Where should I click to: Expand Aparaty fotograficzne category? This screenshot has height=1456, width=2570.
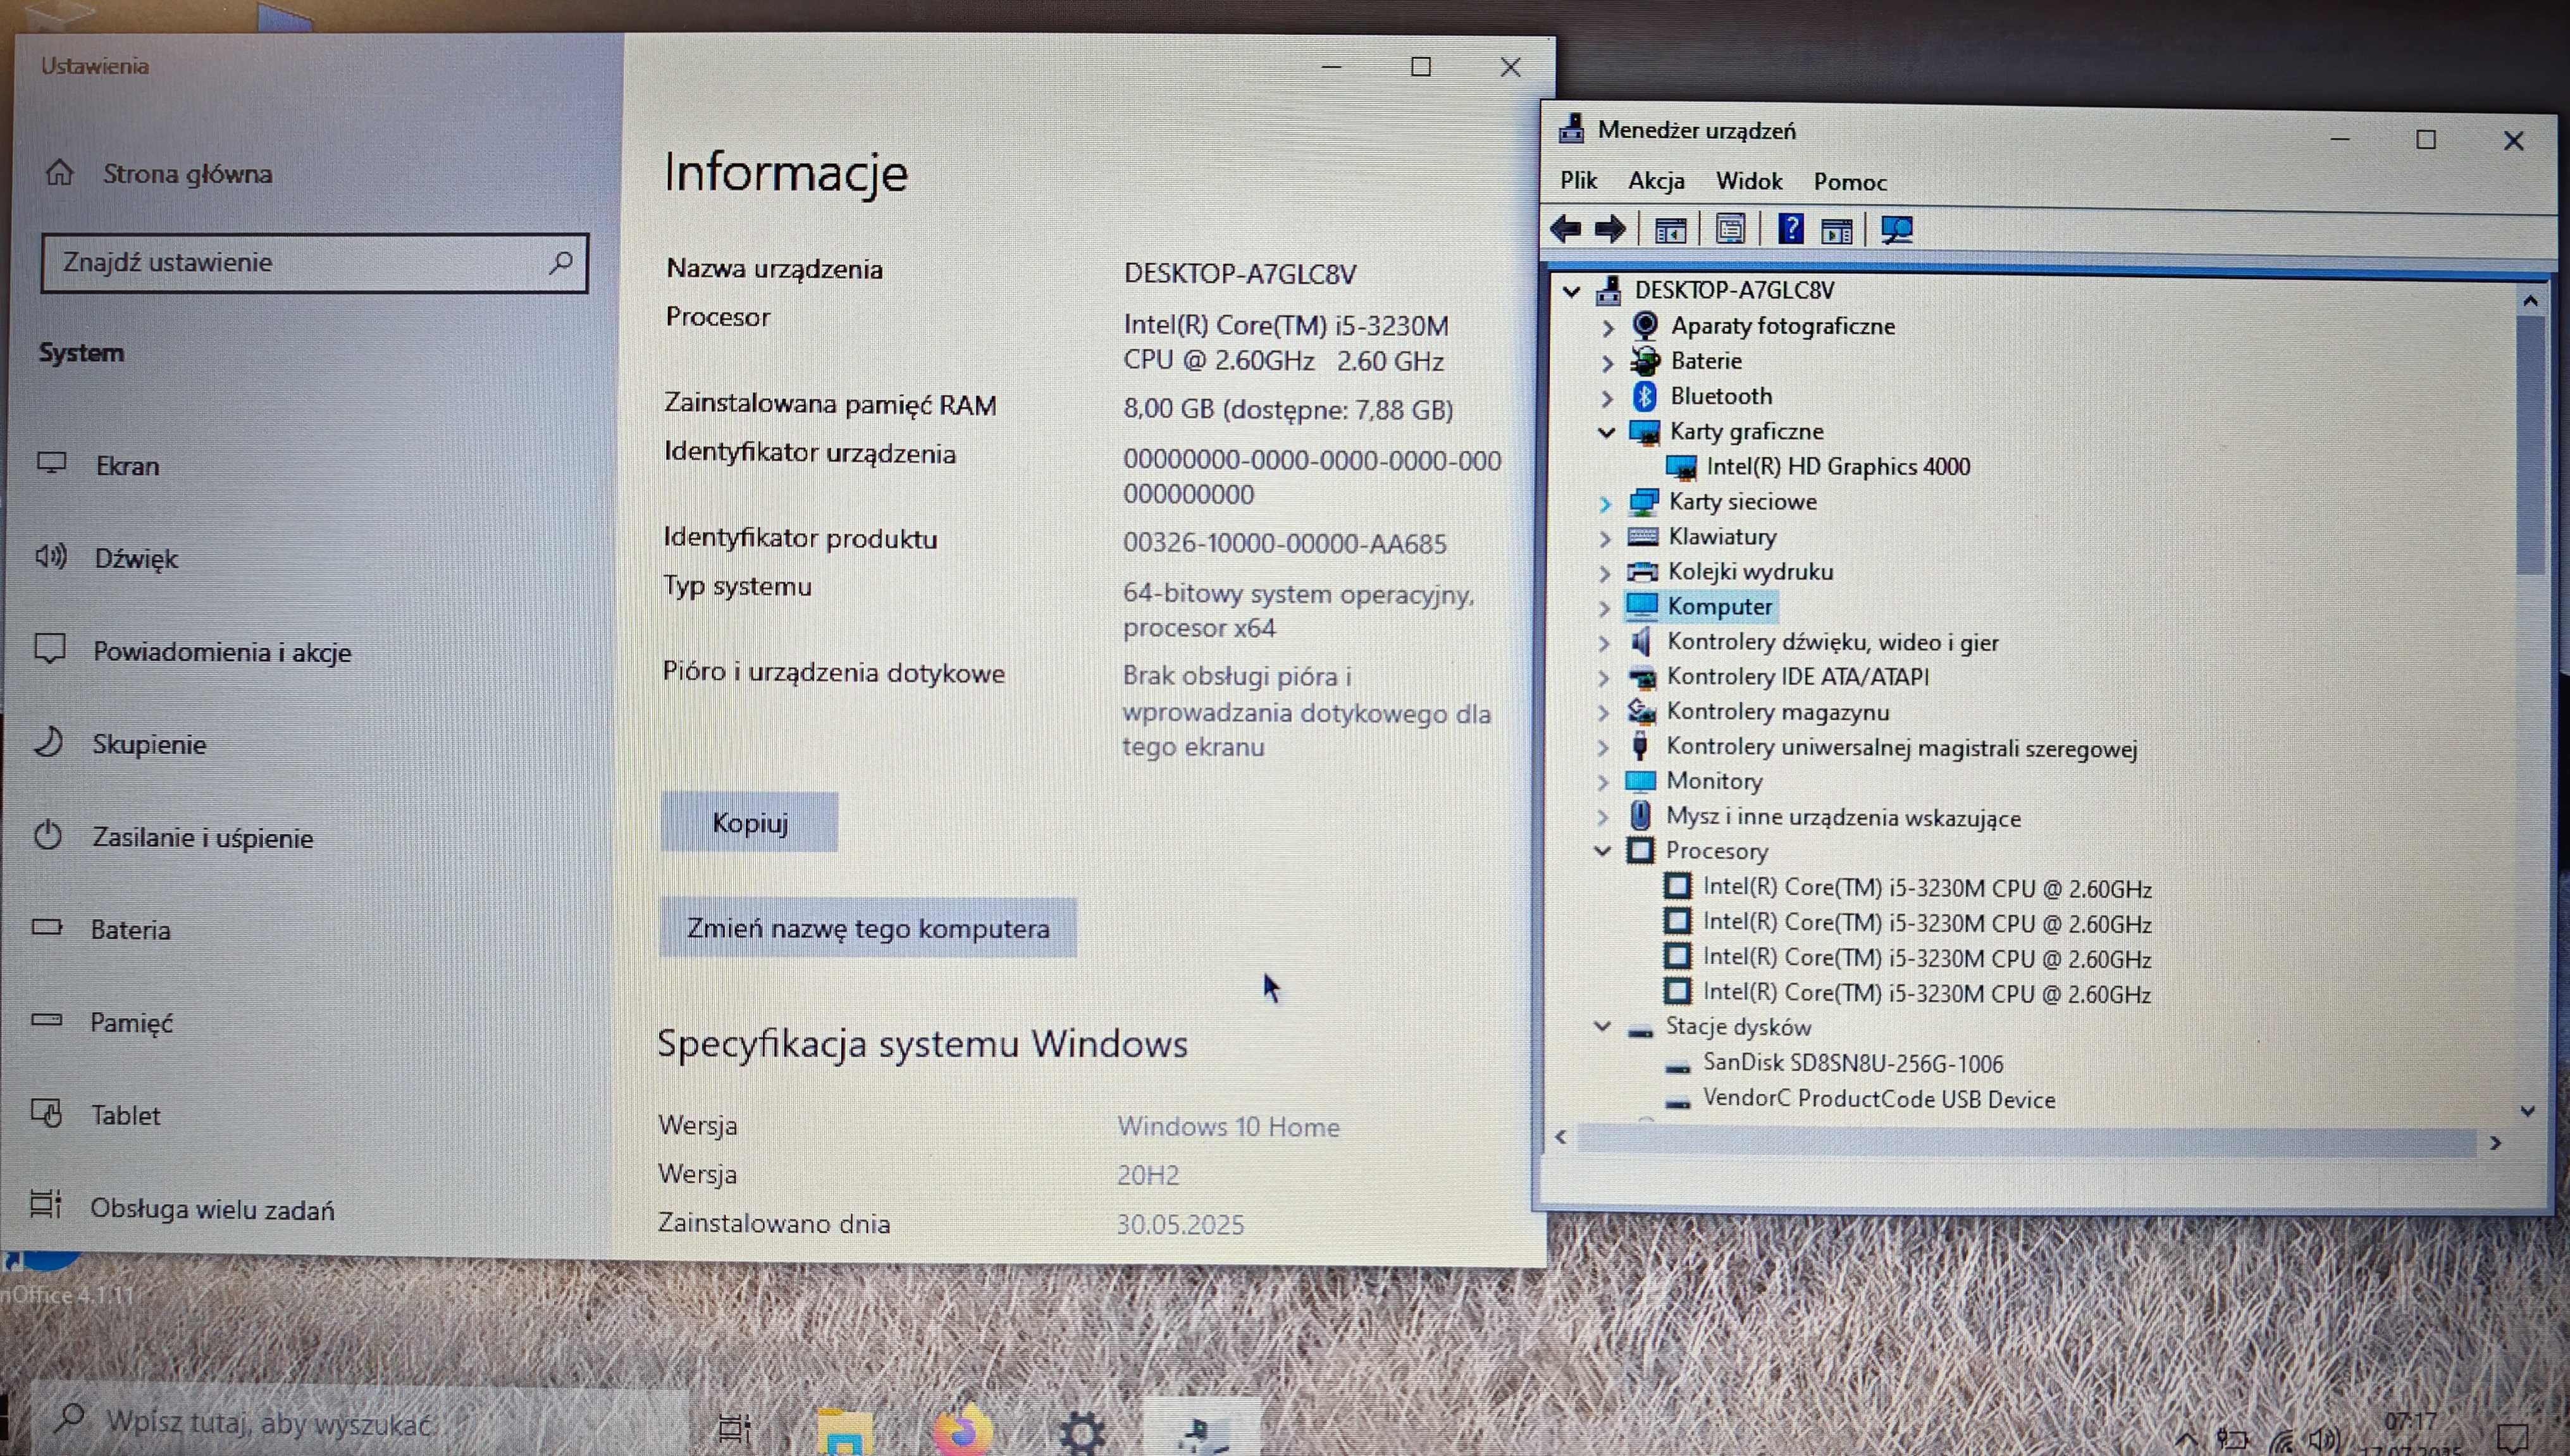click(1608, 327)
